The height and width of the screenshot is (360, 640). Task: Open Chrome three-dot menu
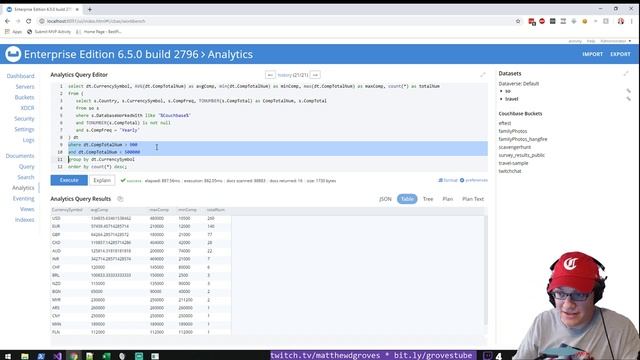(x=632, y=21)
